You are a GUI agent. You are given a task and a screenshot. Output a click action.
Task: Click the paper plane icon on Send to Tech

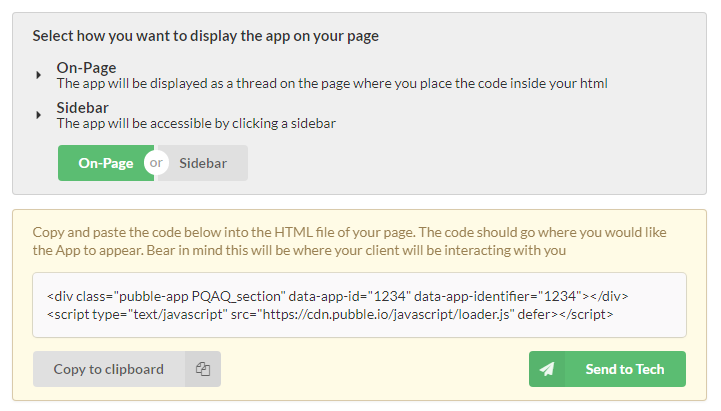[547, 369]
